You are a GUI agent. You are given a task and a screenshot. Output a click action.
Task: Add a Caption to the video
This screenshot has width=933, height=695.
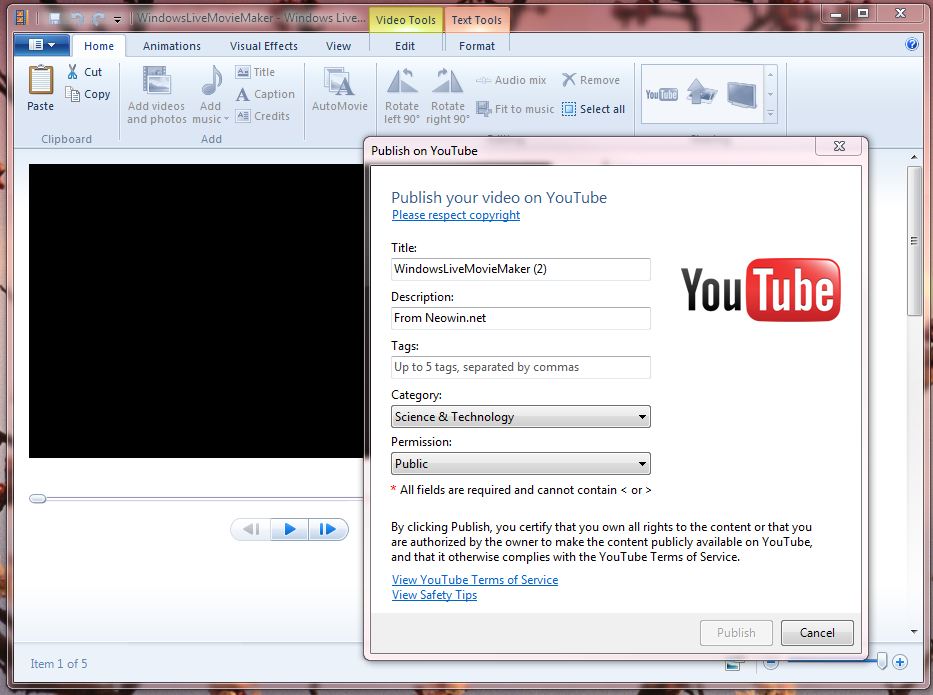(265, 94)
